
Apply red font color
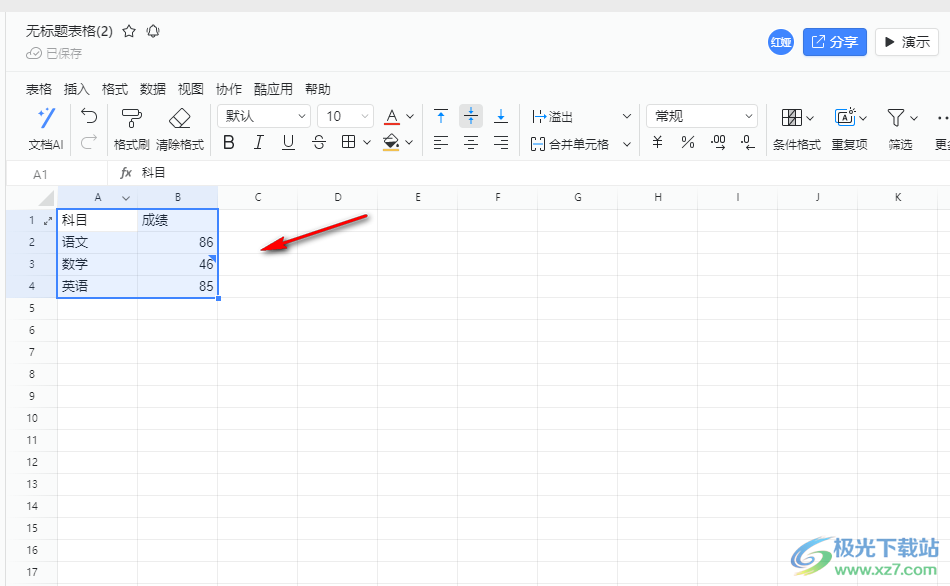tap(392, 116)
